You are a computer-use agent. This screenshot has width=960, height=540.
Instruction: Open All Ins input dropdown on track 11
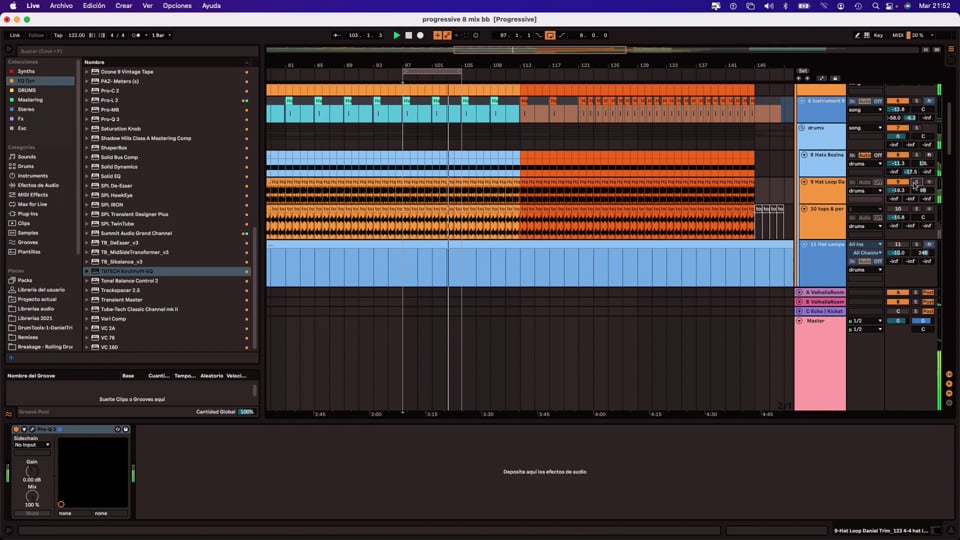tap(865, 244)
